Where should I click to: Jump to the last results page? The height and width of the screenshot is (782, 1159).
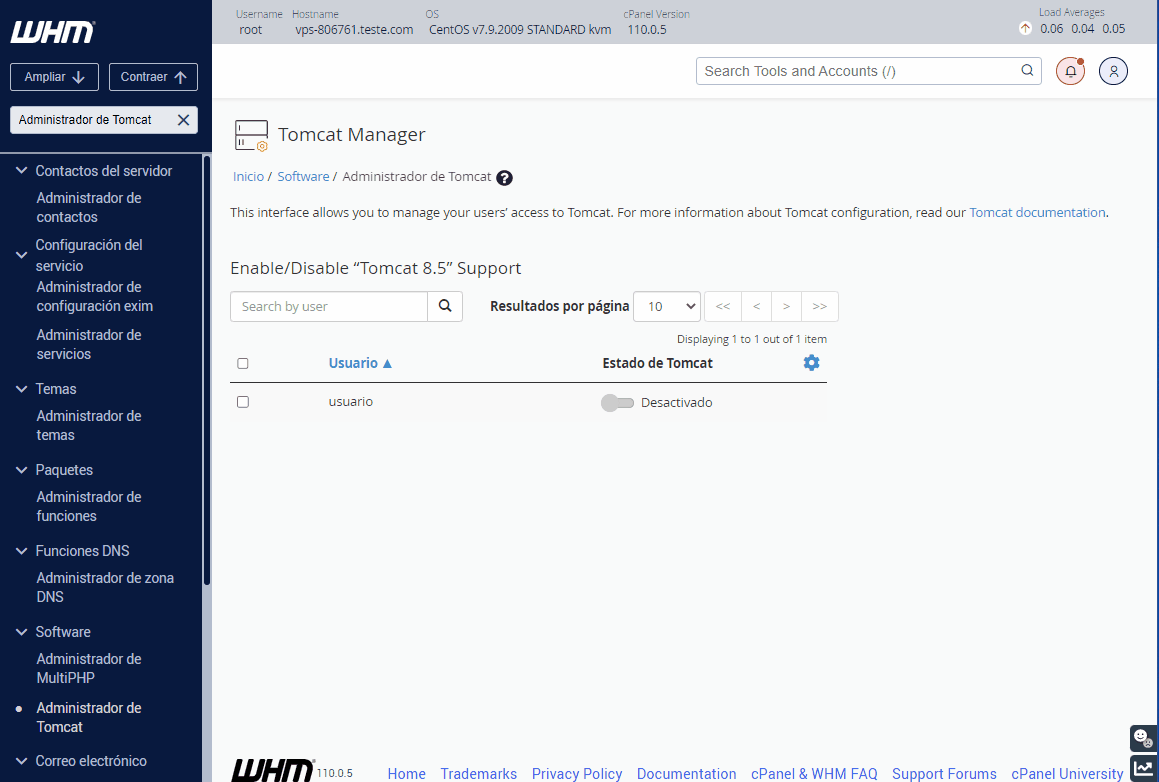pyautogui.click(x=820, y=306)
